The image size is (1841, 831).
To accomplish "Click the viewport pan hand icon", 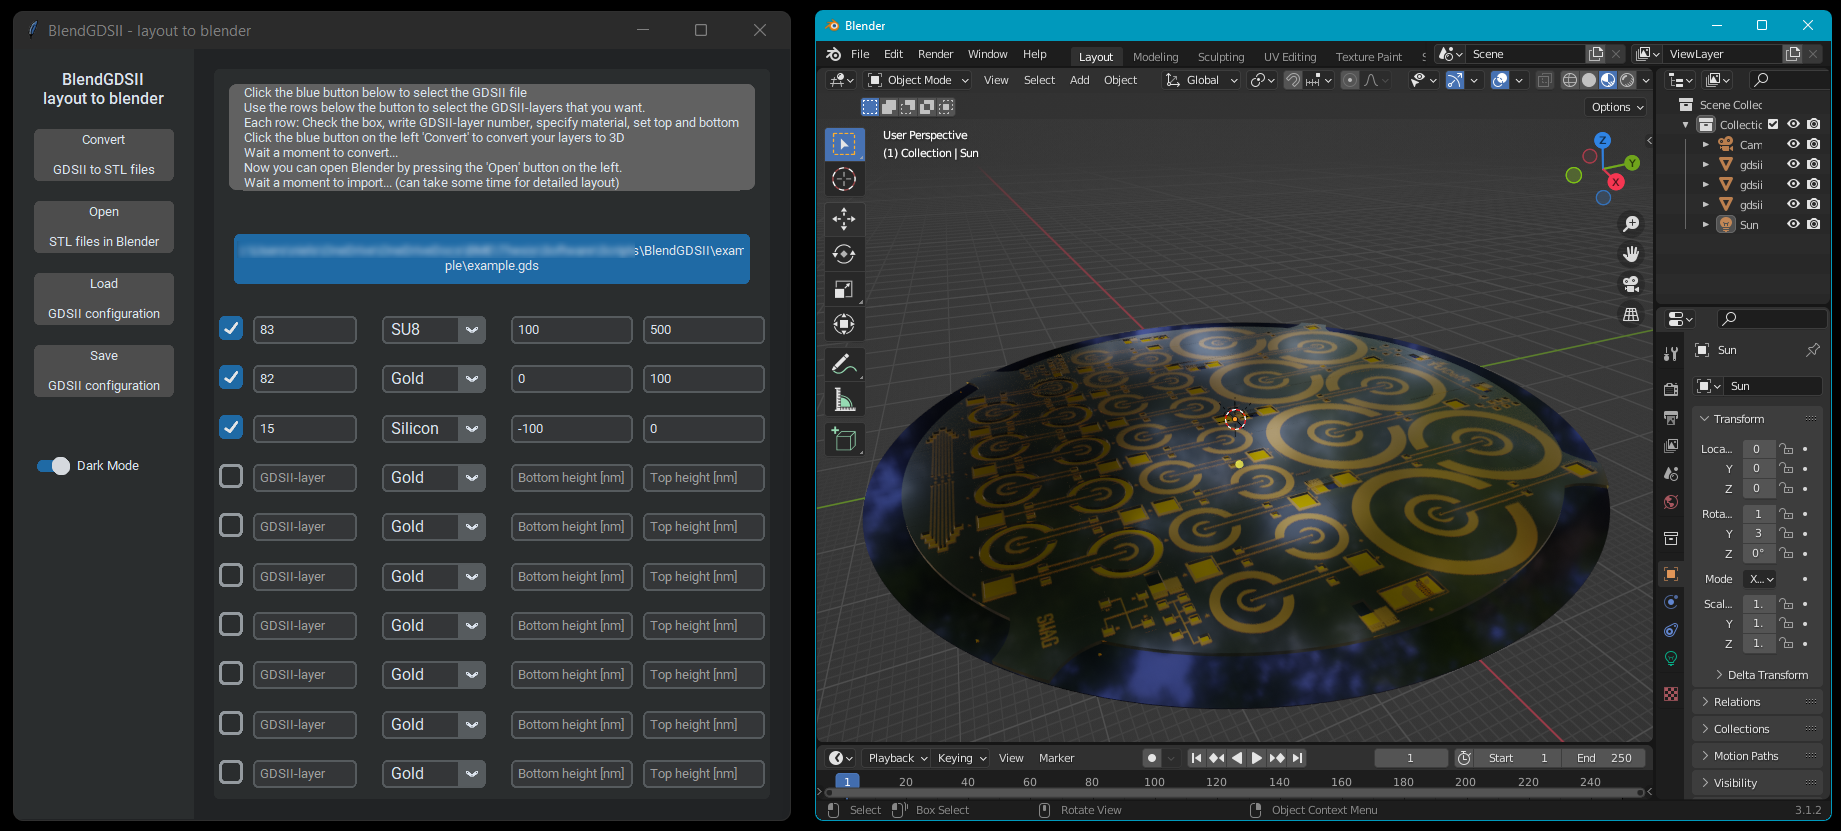I will coord(1631,254).
